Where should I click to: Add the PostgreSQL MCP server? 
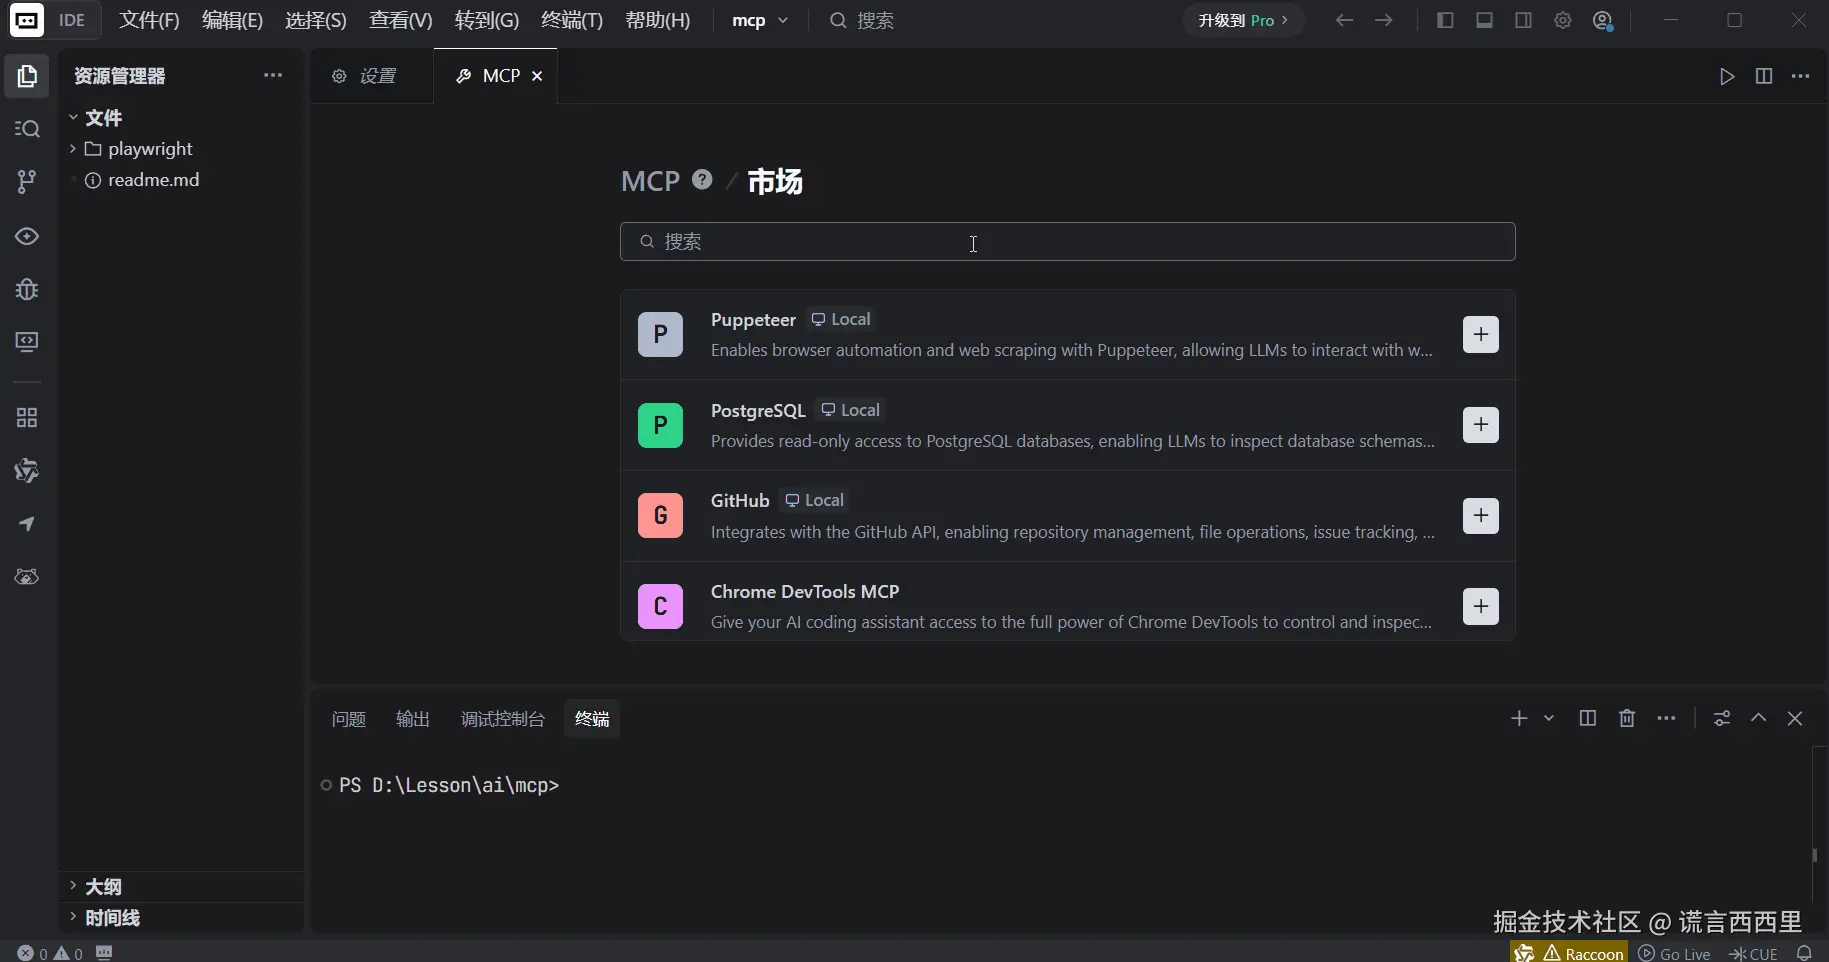1481,425
